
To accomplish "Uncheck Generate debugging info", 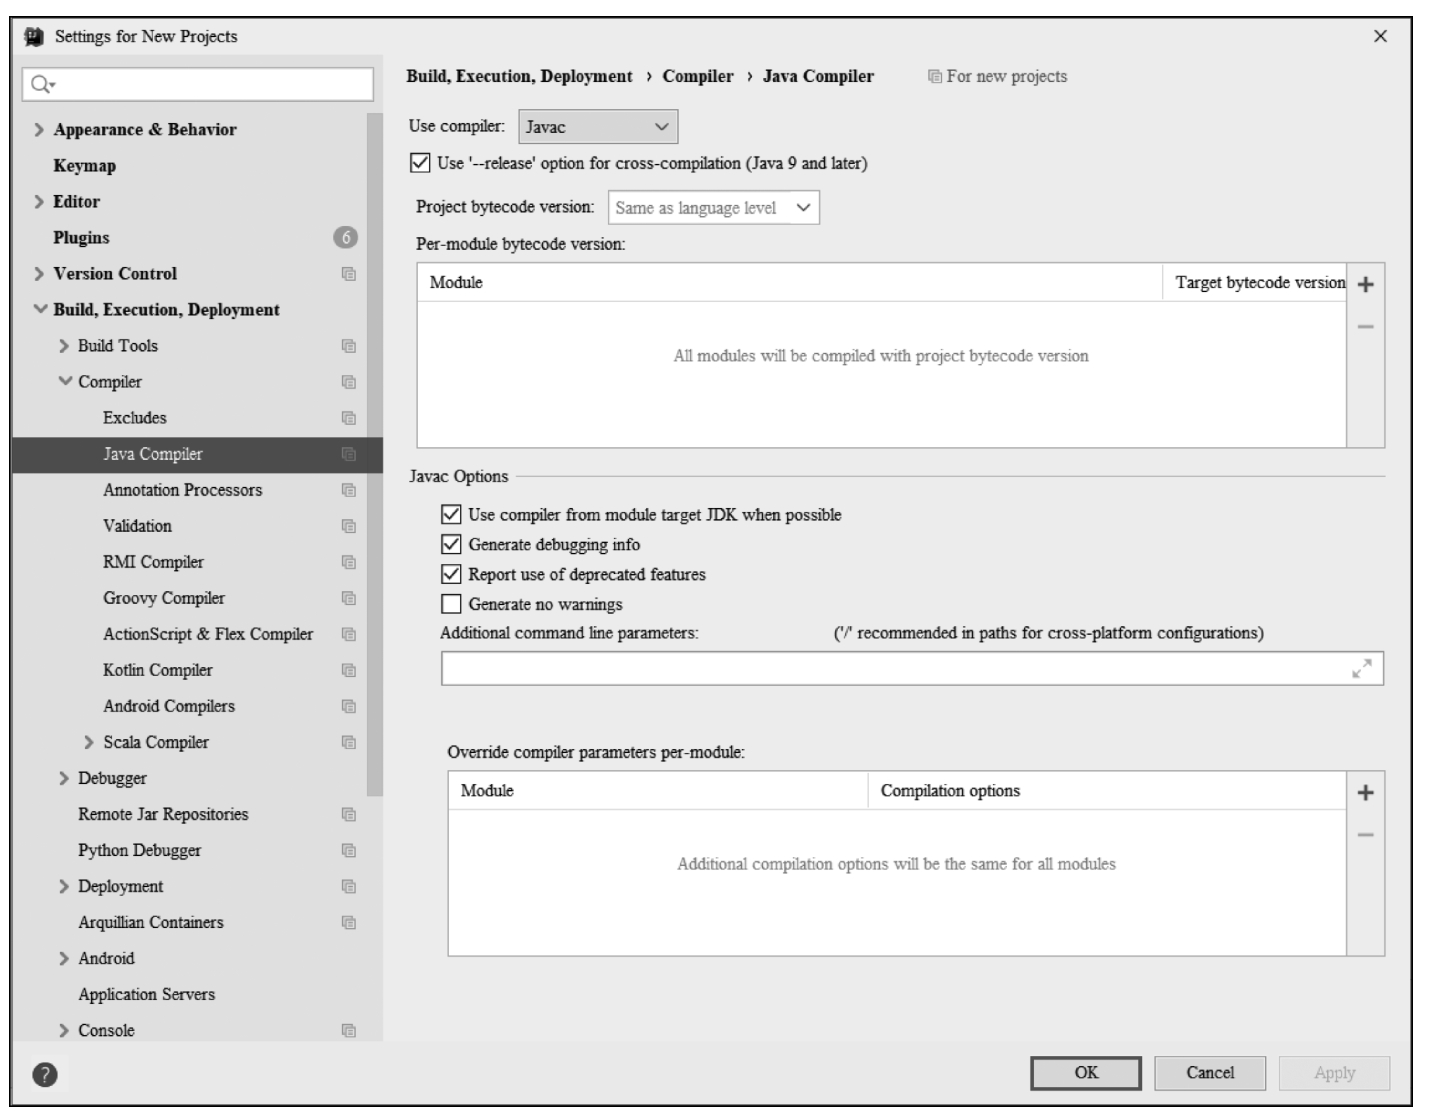I will [x=451, y=545].
